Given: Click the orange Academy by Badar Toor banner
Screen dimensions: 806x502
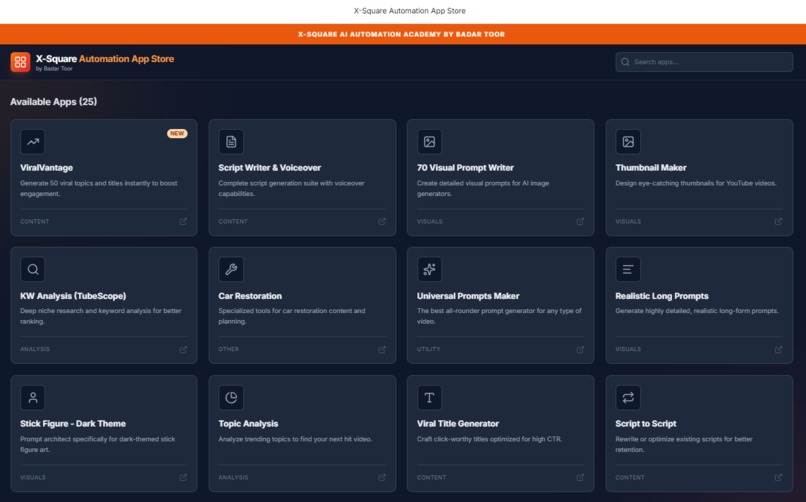Looking at the screenshot, I should pos(403,34).
